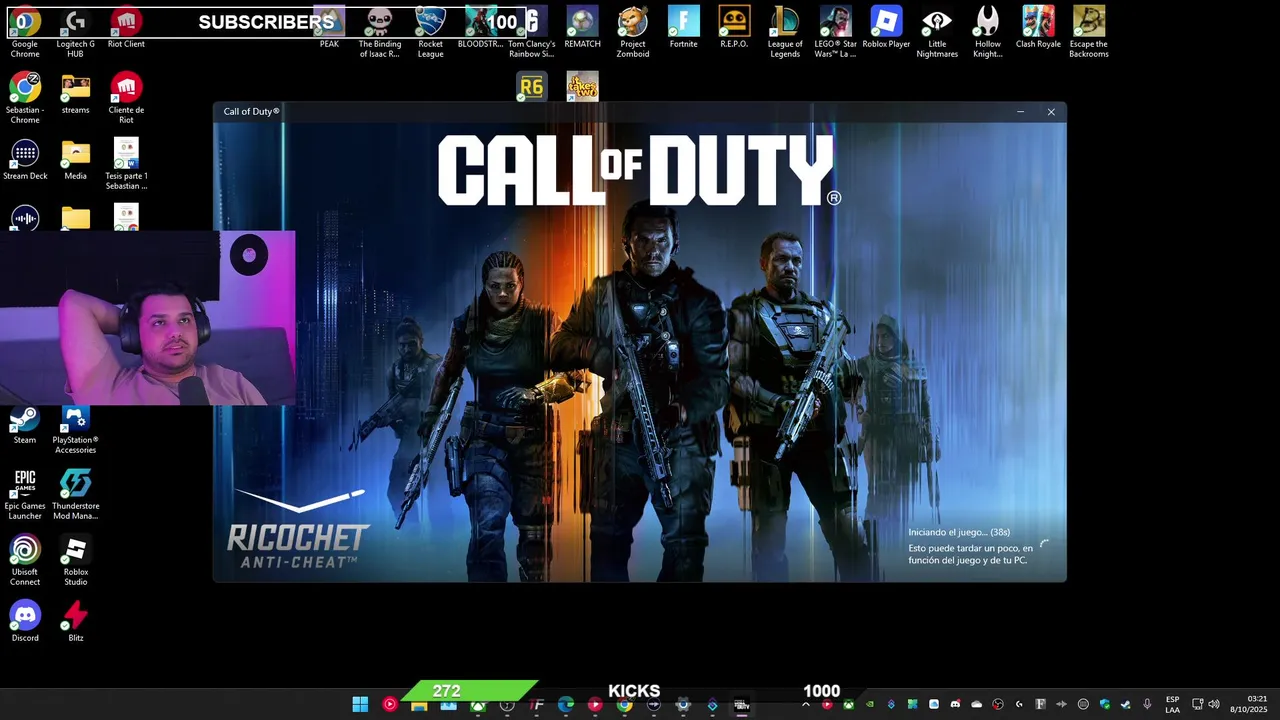Image resolution: width=1280 pixels, height=720 pixels.
Task: Select the PEAK game icon
Action: point(329,27)
